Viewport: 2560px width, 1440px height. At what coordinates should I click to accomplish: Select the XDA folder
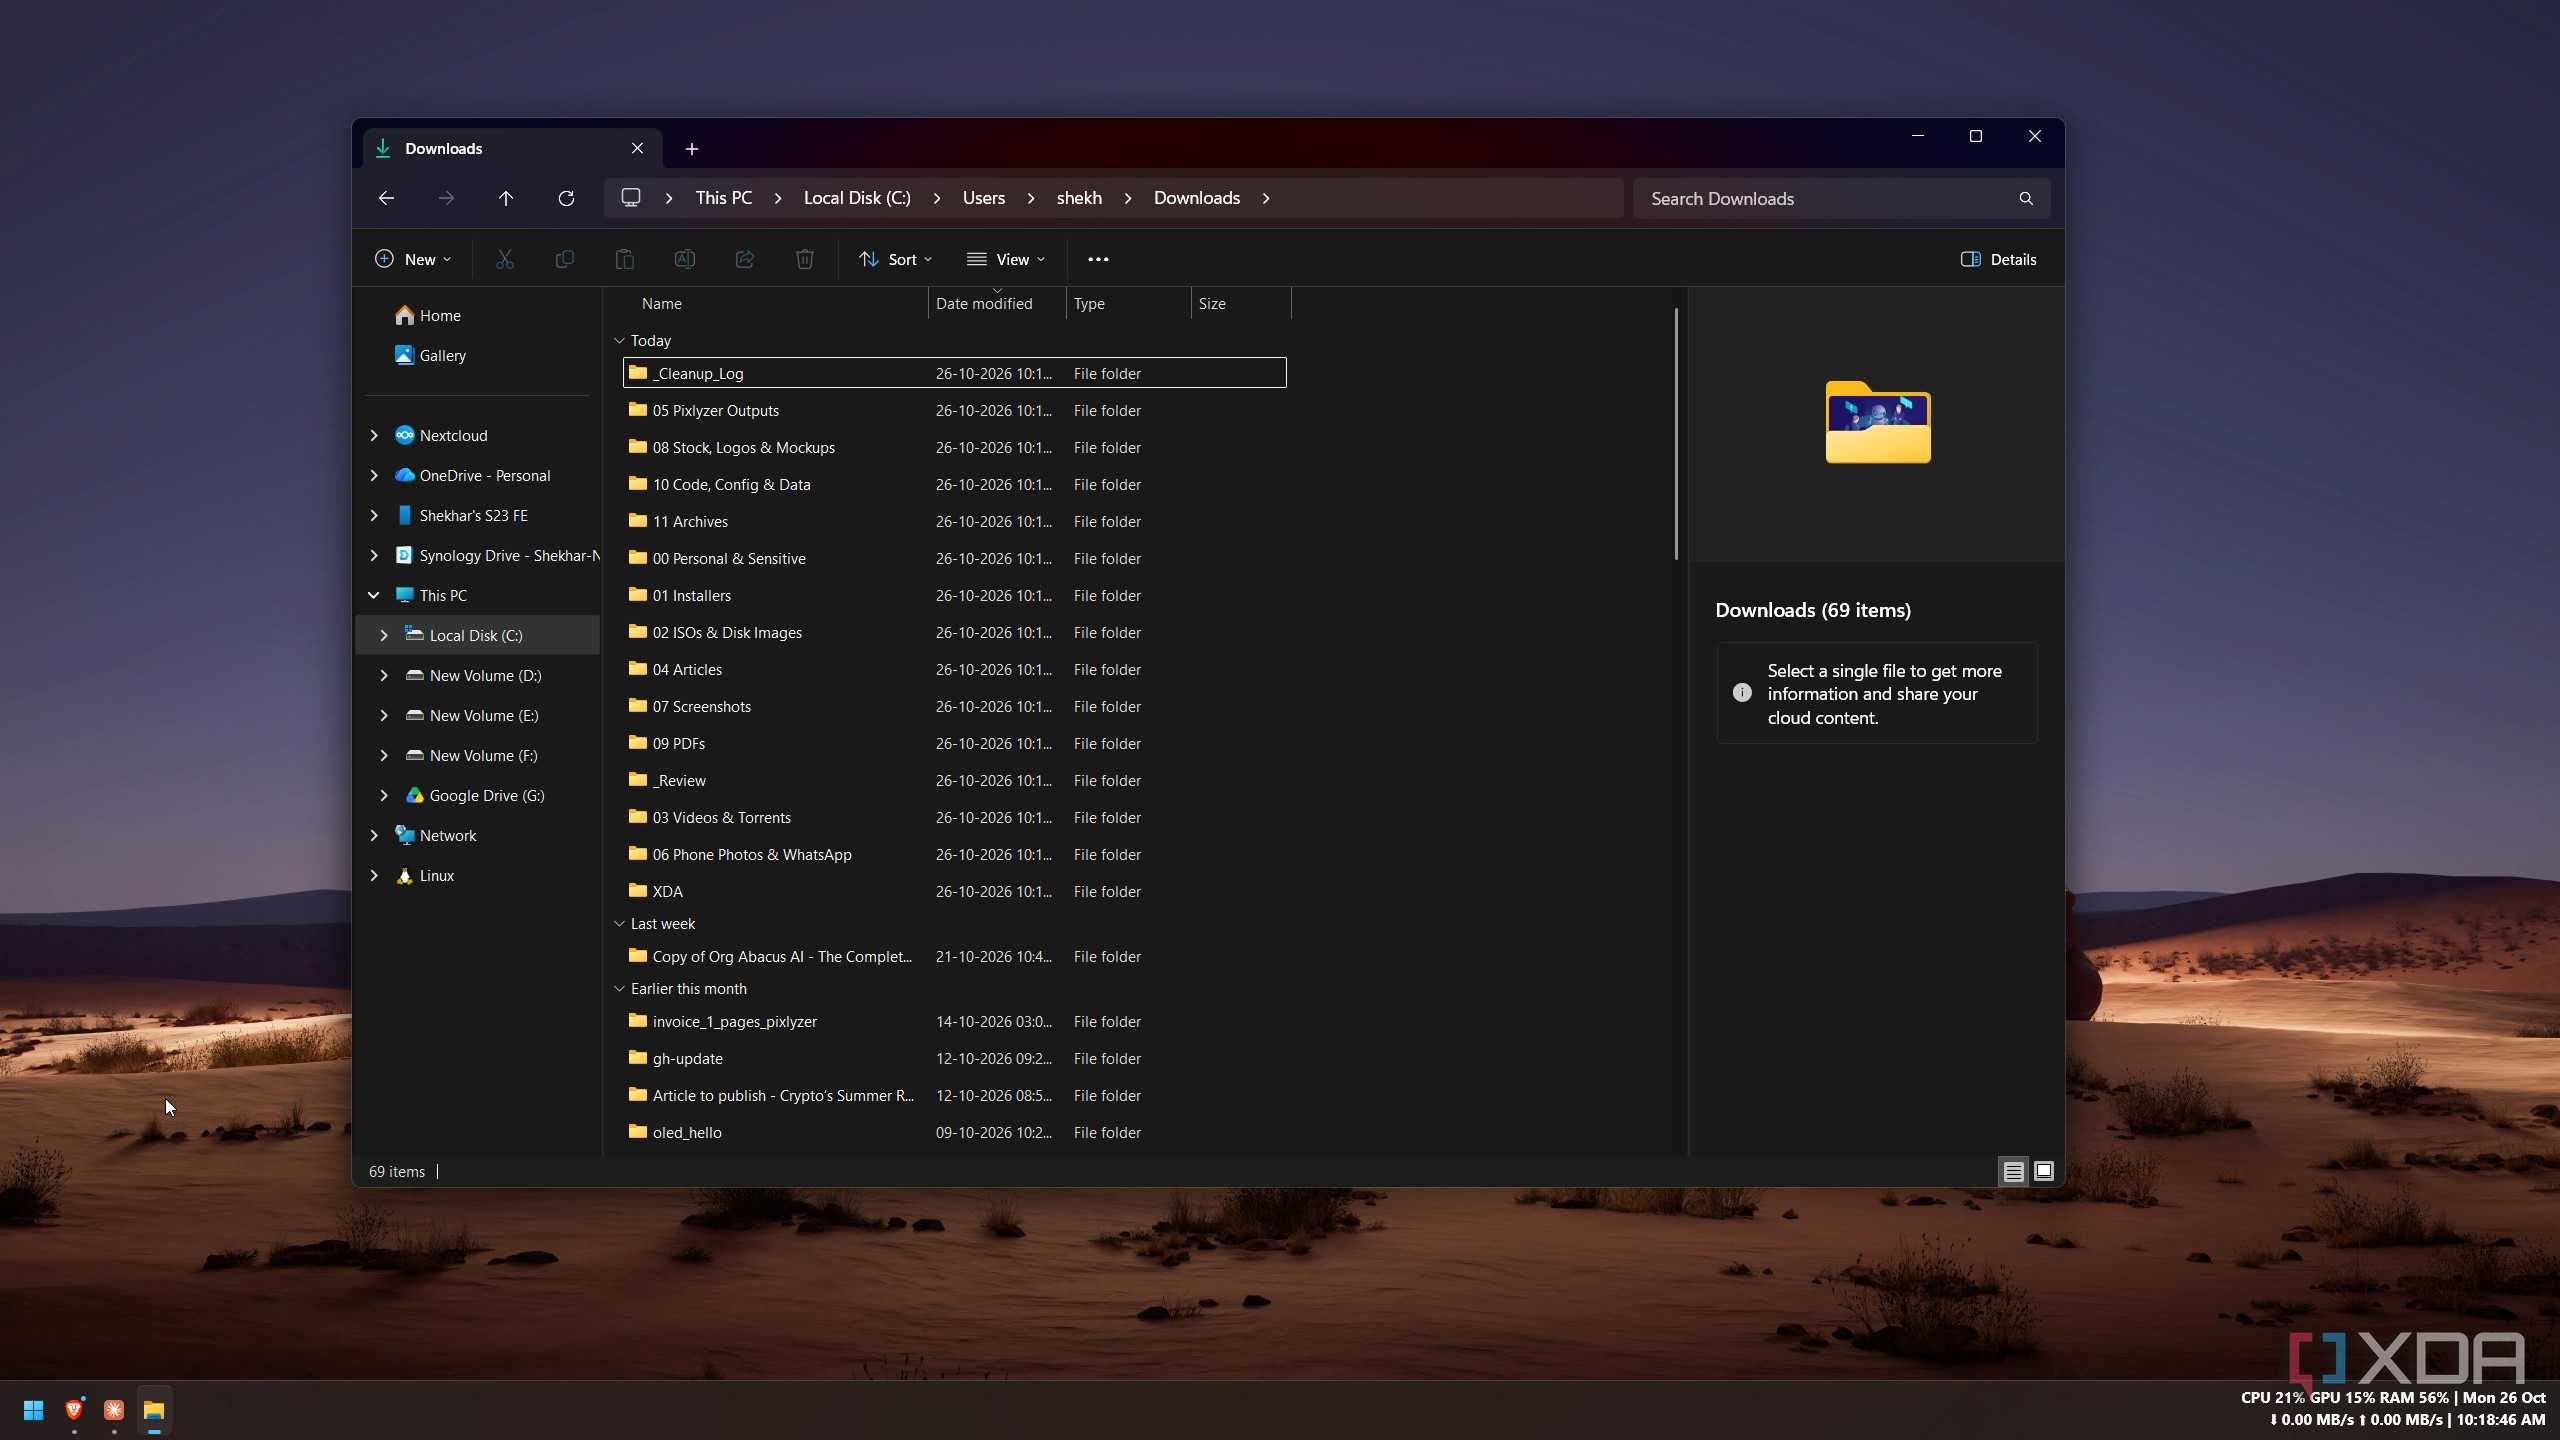point(955,891)
